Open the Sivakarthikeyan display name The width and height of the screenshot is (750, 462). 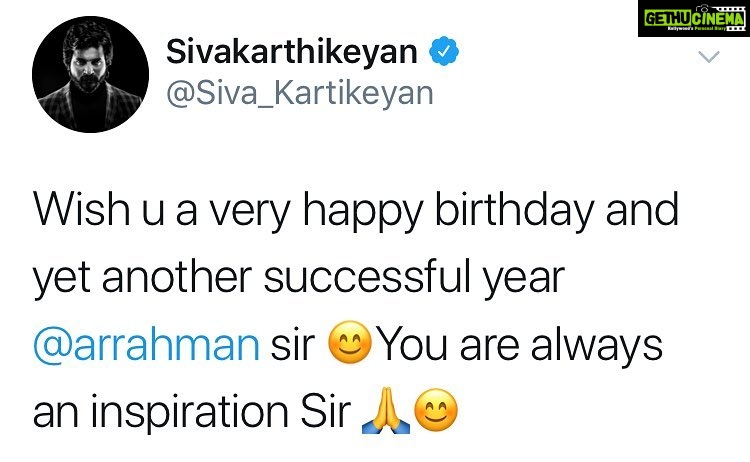pyautogui.click(x=292, y=51)
